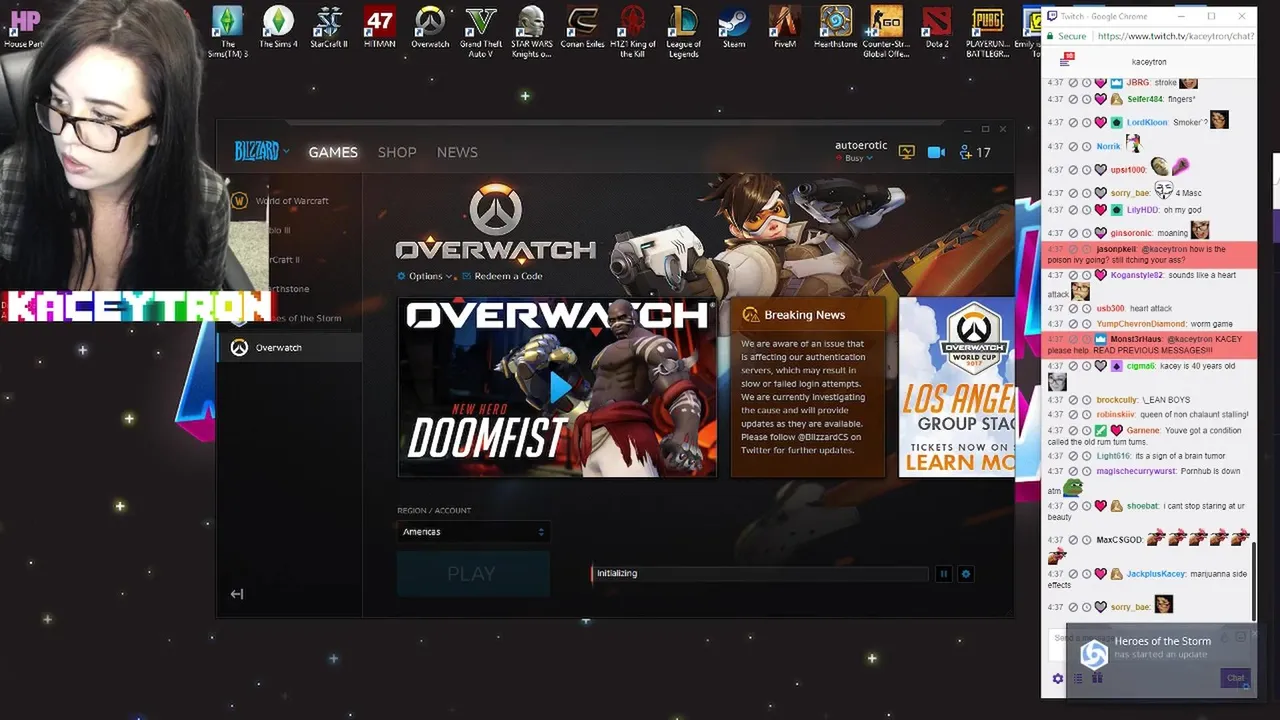
Task: Open The Sims 3 desktop shortcut
Action: pos(228,32)
